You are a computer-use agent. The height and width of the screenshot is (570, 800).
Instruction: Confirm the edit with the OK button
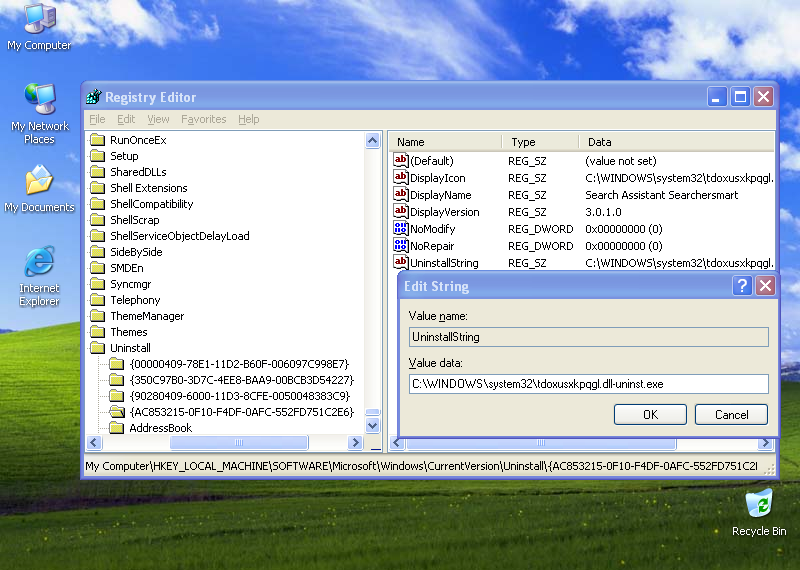tap(650, 414)
